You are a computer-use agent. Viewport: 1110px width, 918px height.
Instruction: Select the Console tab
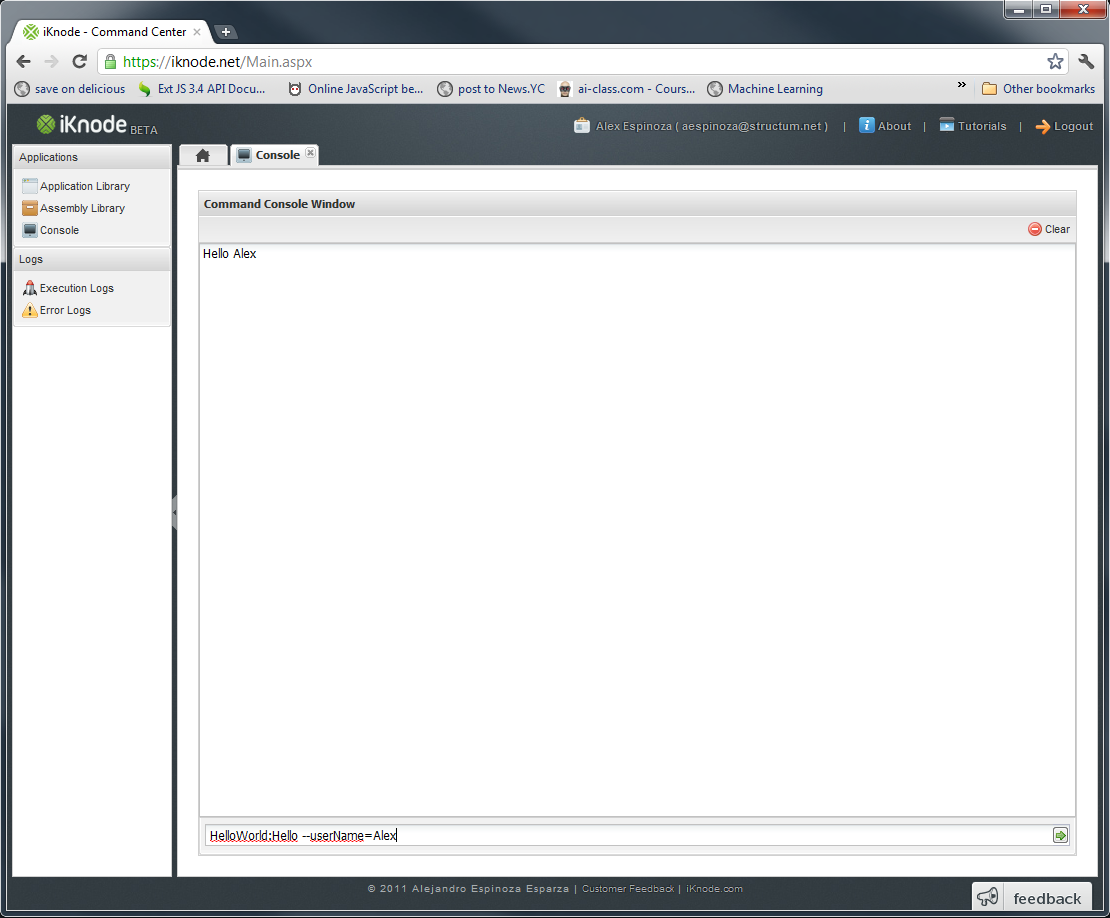point(275,155)
